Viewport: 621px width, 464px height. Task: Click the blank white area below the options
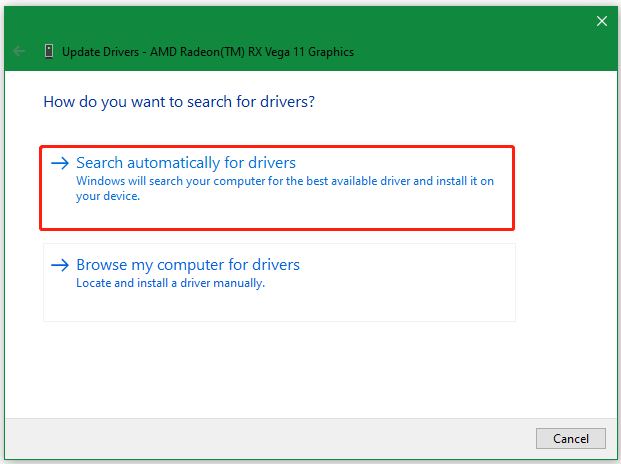pyautogui.click(x=309, y=368)
